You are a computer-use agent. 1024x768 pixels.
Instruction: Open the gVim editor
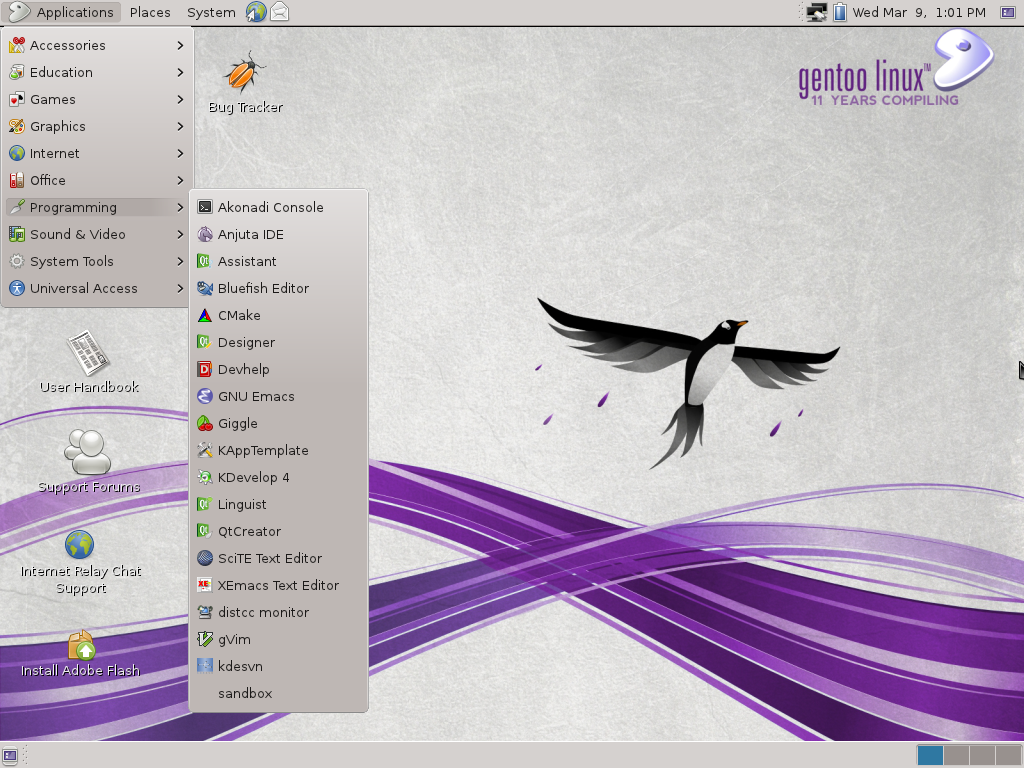[x=234, y=639]
